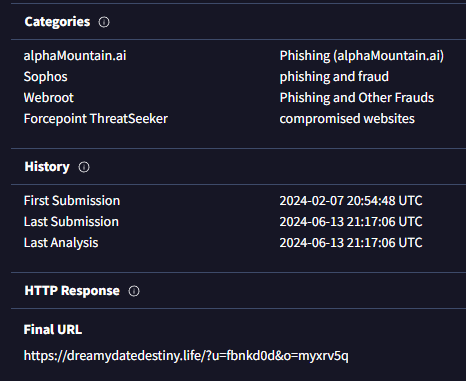Select the Phishing (alphaMountain.ai) category value
The width and height of the screenshot is (466, 381).
(362, 56)
